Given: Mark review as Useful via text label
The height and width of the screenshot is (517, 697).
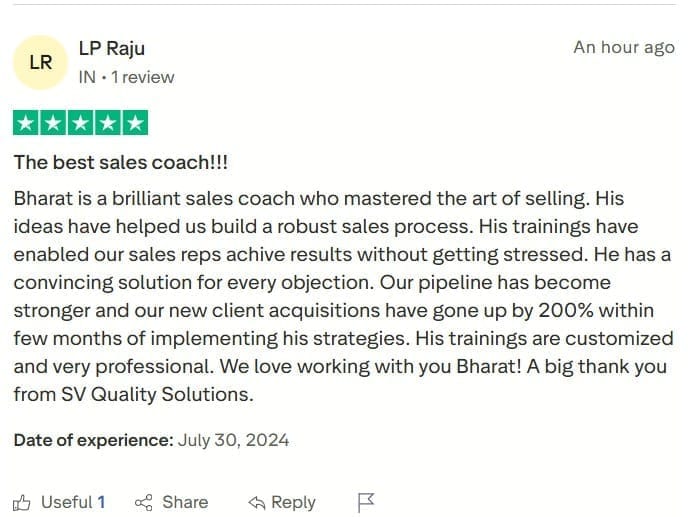Looking at the screenshot, I should click(x=67, y=502).
